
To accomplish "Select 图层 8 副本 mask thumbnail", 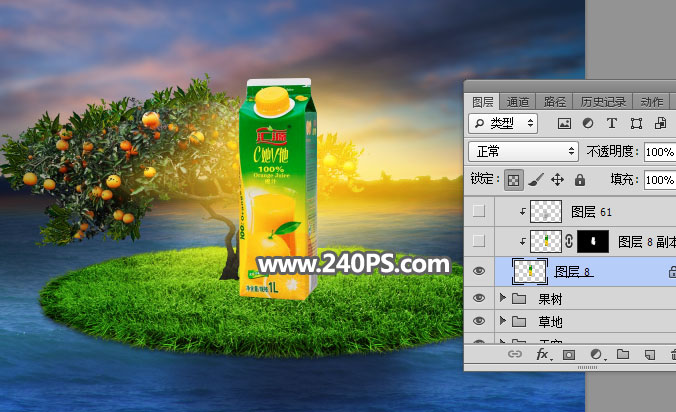I will [x=595, y=241].
